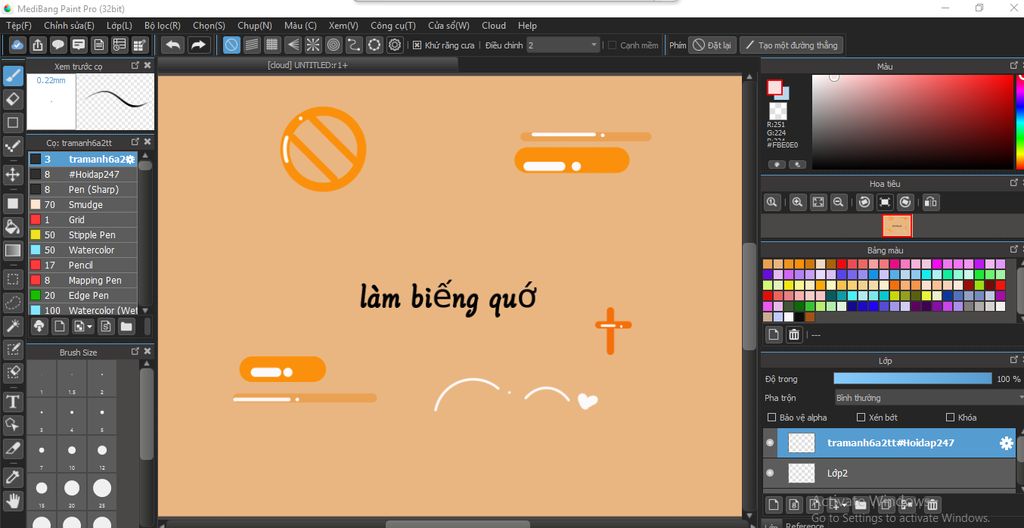The width and height of the screenshot is (1024, 528).
Task: Open Điều chỉnh correction dropdown
Action: (563, 45)
